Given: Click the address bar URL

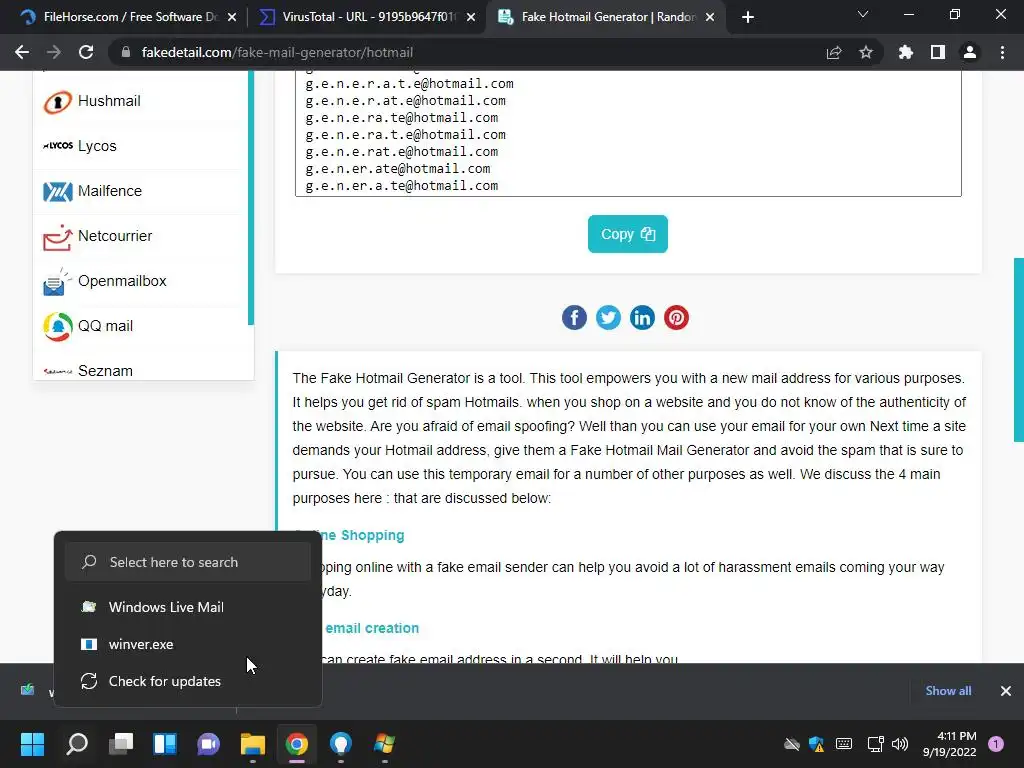Looking at the screenshot, I should coord(278,52).
